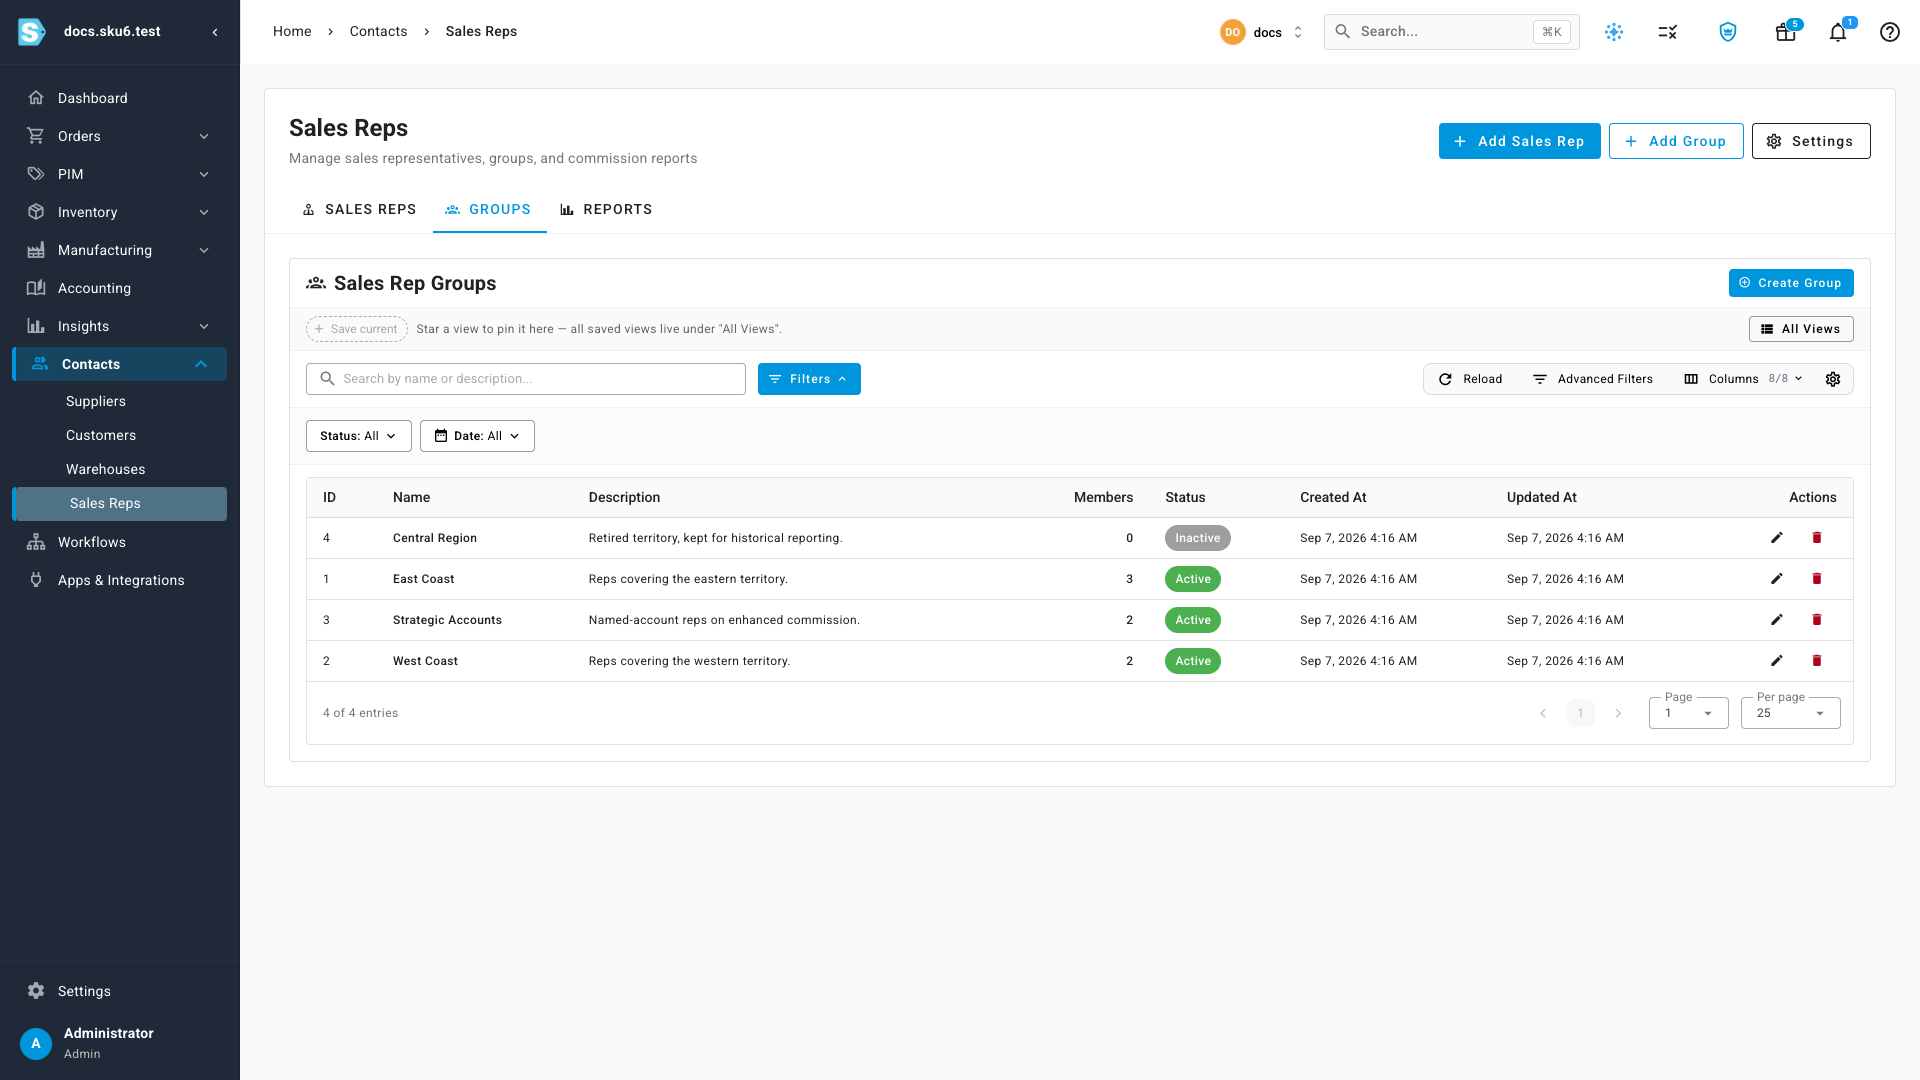Open the task checklist icon in header
Screen dimensions: 1920x1080
(1667, 32)
